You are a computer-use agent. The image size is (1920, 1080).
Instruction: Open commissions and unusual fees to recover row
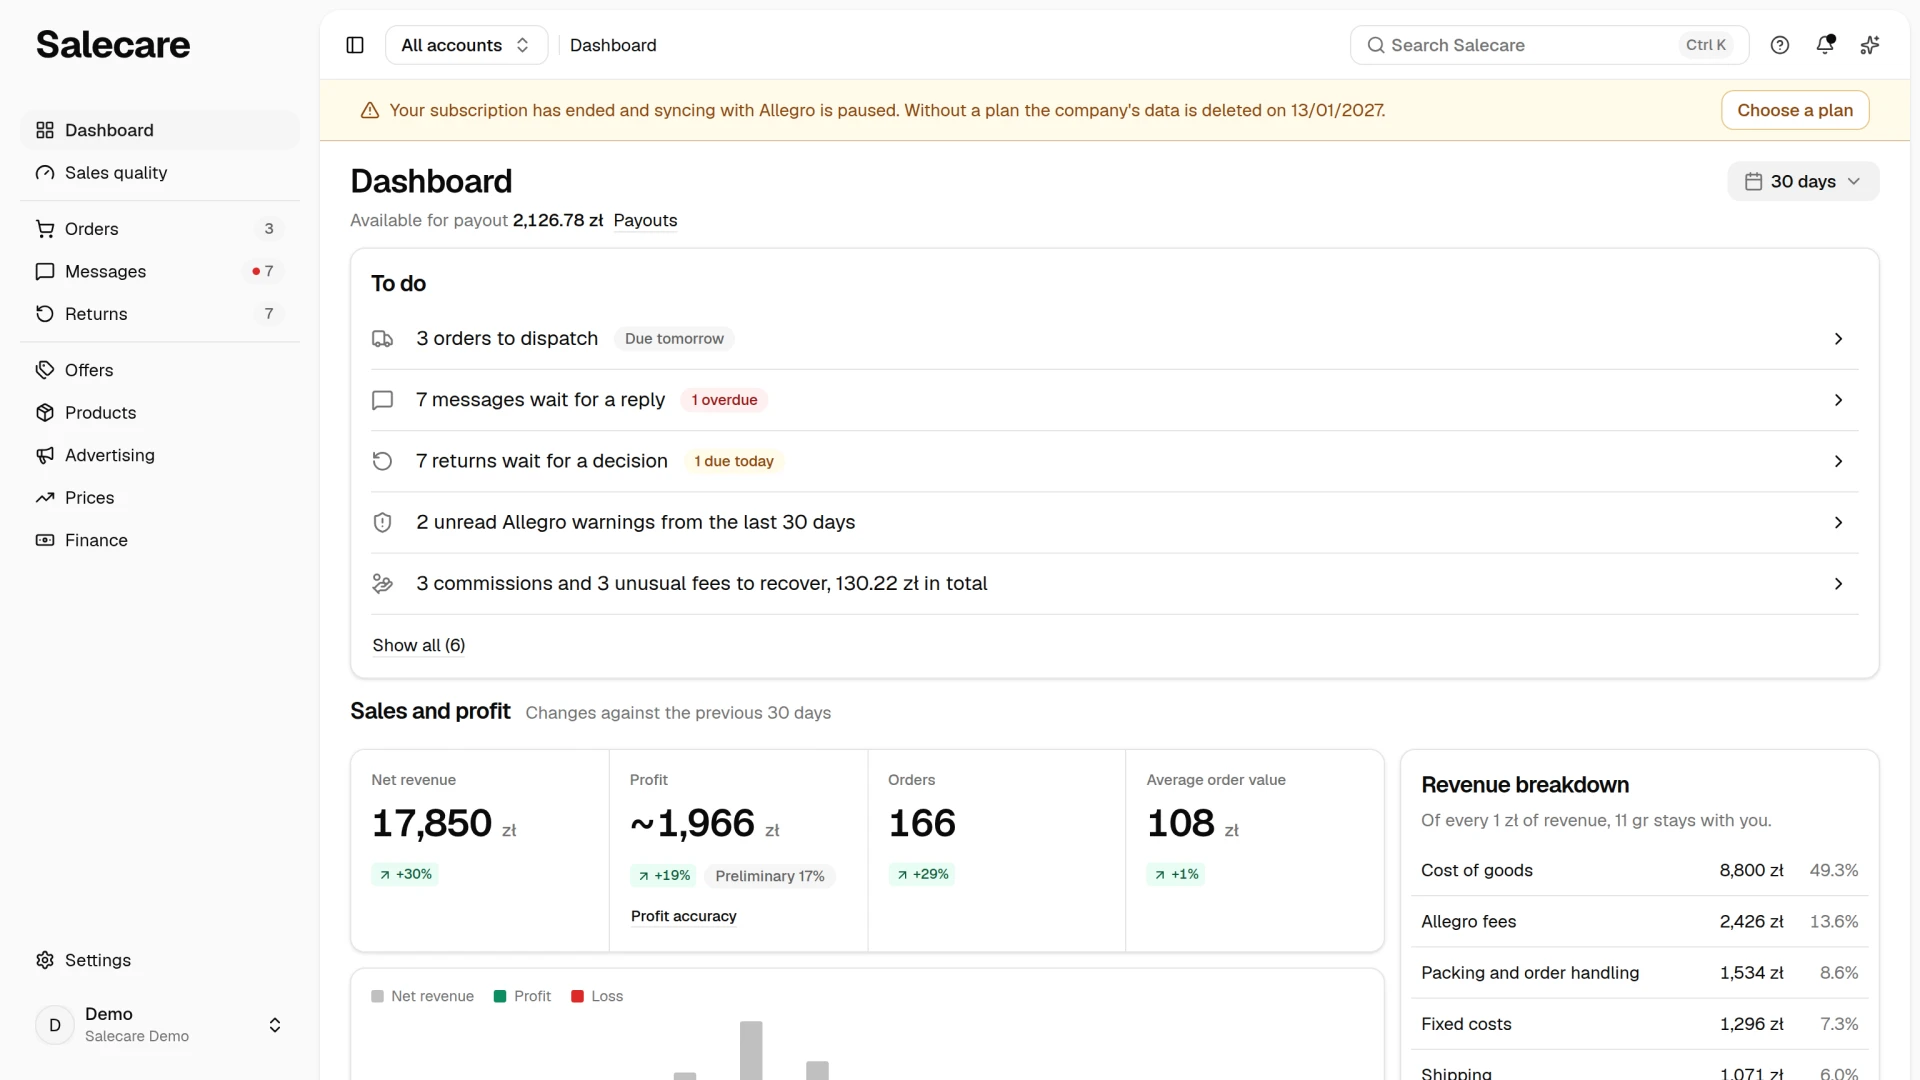tap(1114, 584)
